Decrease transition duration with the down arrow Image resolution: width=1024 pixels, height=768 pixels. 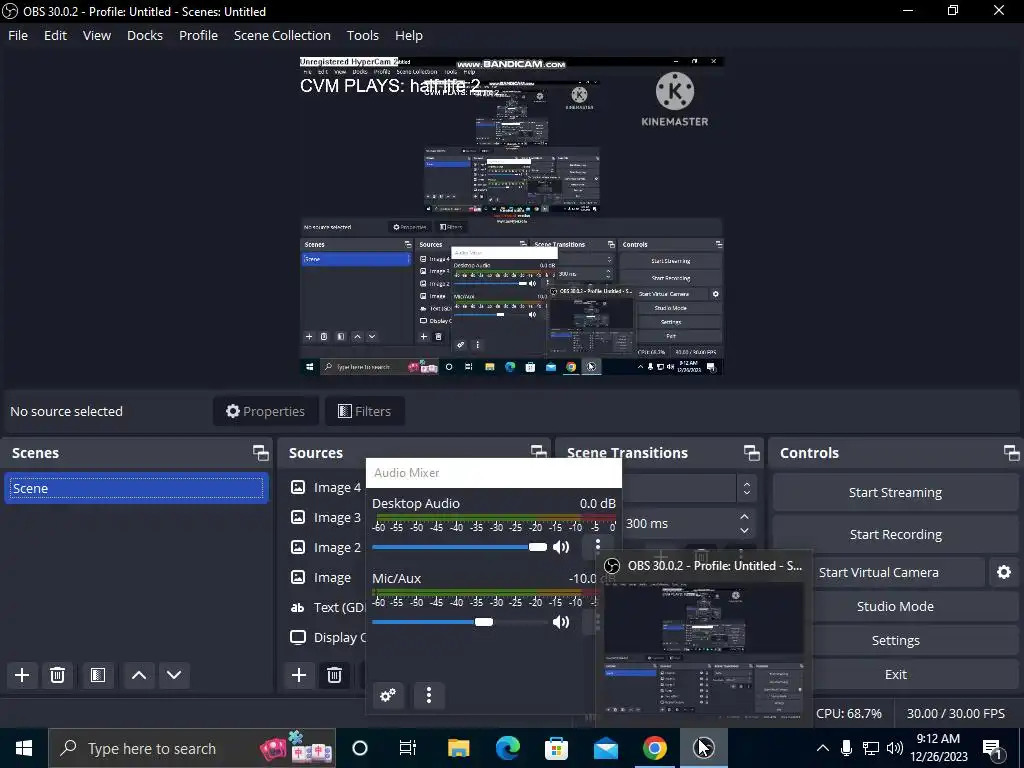(x=744, y=530)
